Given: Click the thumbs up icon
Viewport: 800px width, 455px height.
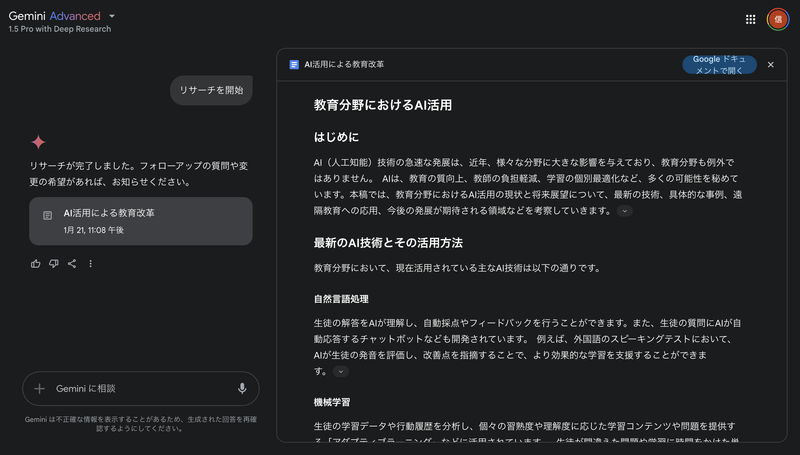Looking at the screenshot, I should 36,264.
